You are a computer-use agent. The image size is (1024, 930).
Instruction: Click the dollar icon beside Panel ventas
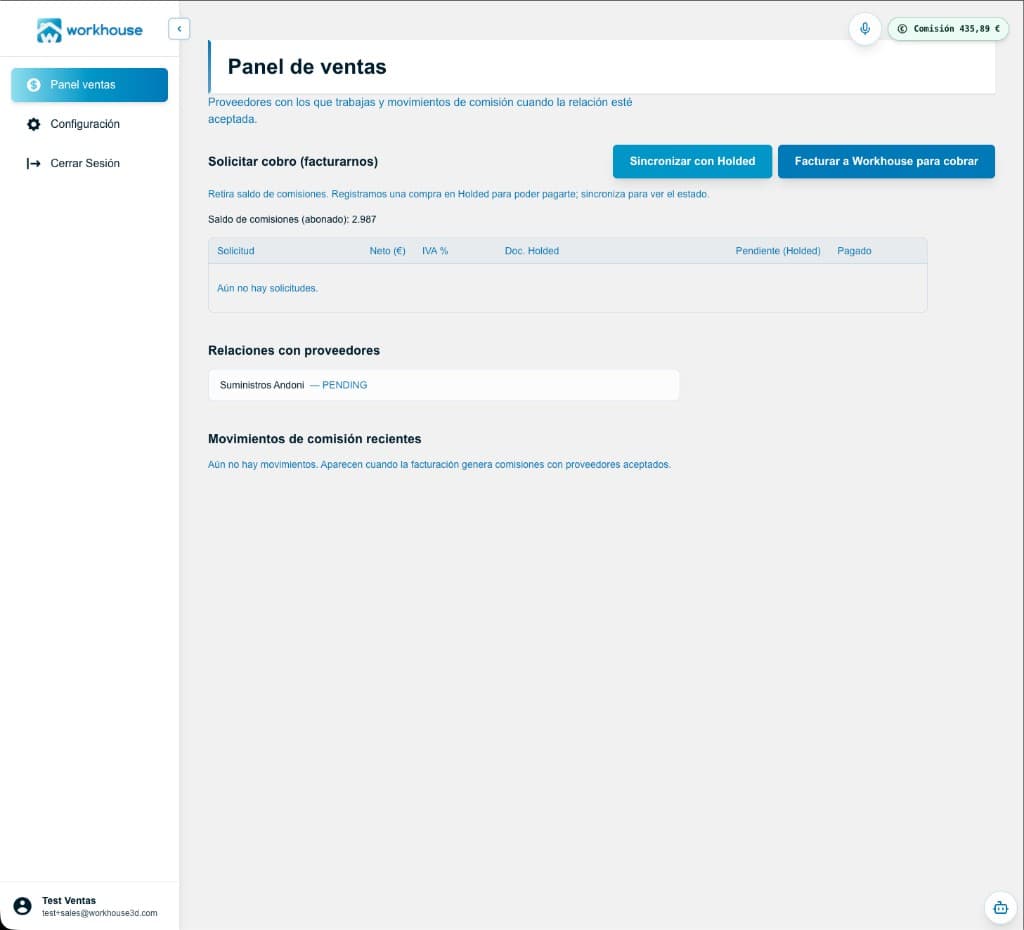[x=33, y=85]
